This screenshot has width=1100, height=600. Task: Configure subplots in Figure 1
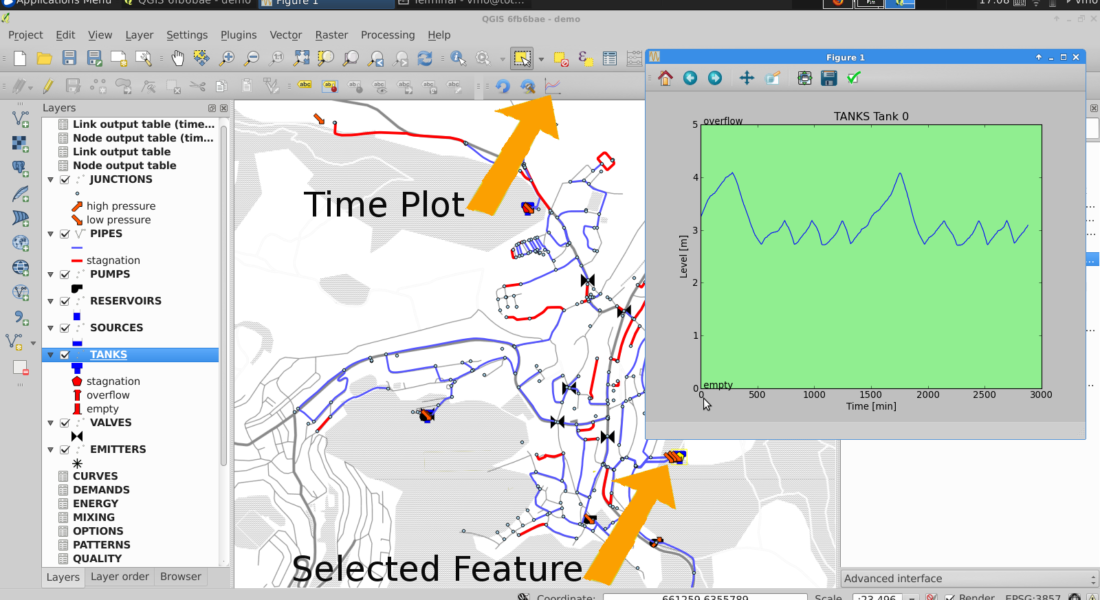pyautogui.click(x=804, y=78)
